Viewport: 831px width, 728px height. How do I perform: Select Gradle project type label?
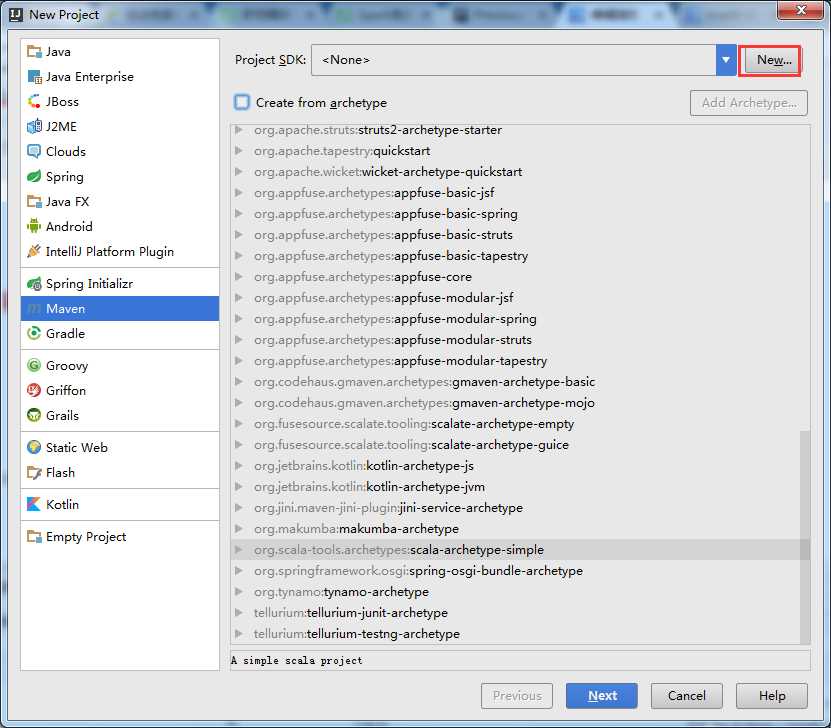(x=65, y=333)
